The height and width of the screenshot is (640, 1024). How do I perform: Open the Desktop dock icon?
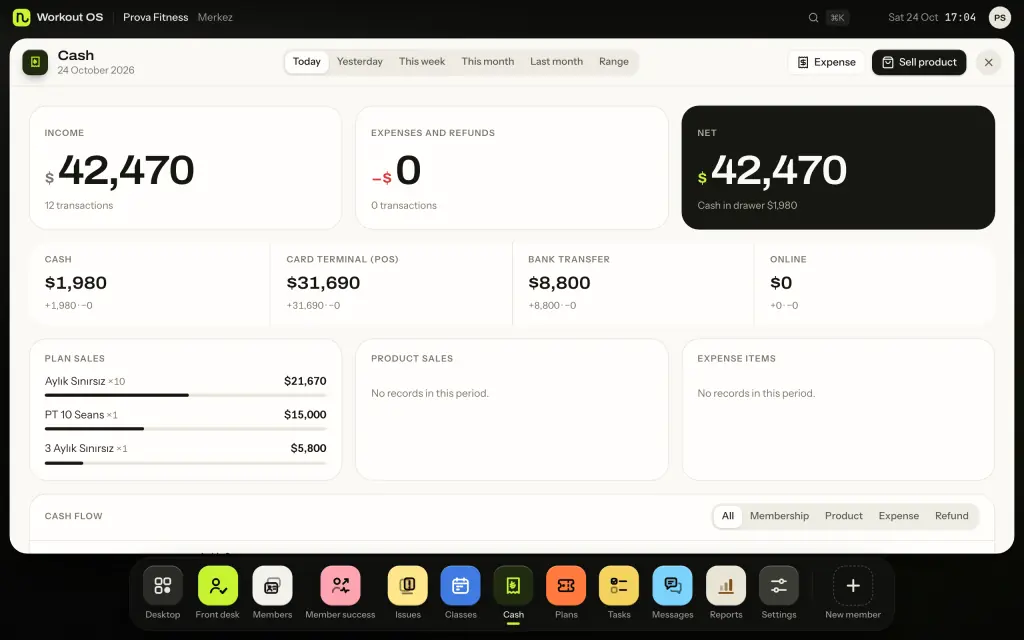click(x=163, y=586)
